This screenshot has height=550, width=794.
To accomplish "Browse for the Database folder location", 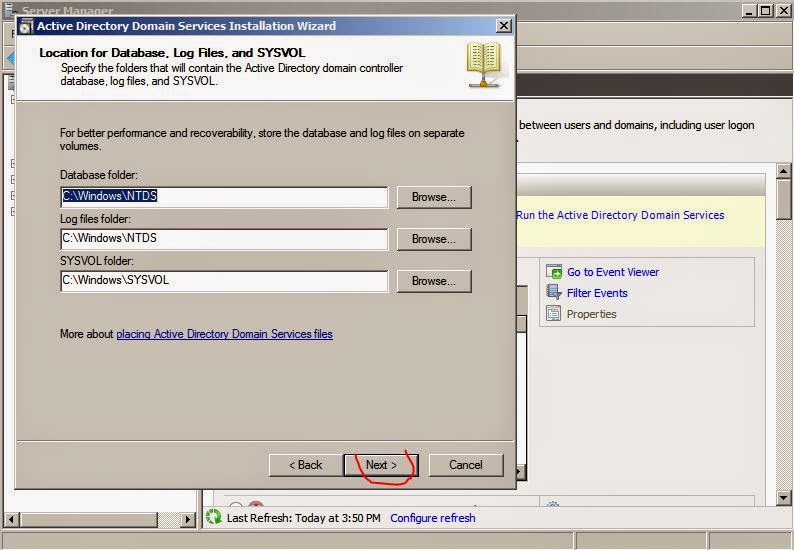I will click(434, 197).
